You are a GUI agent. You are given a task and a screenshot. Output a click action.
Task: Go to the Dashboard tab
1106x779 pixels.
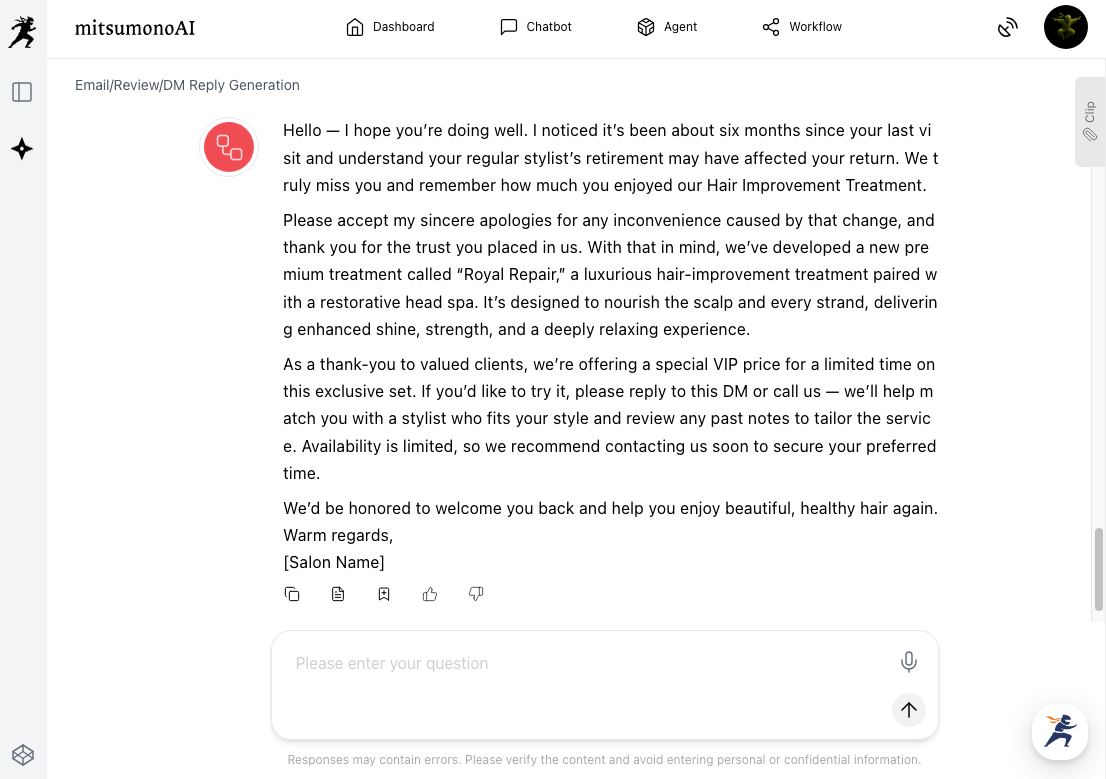tap(390, 27)
